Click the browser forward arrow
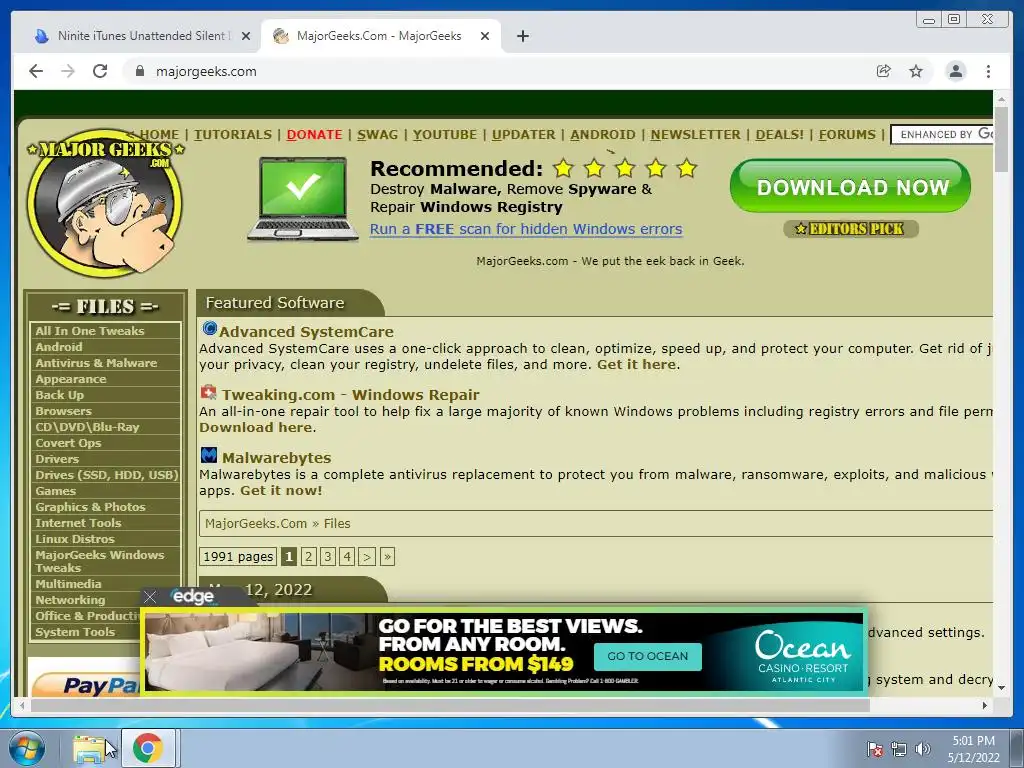The image size is (1024, 768). [68, 71]
